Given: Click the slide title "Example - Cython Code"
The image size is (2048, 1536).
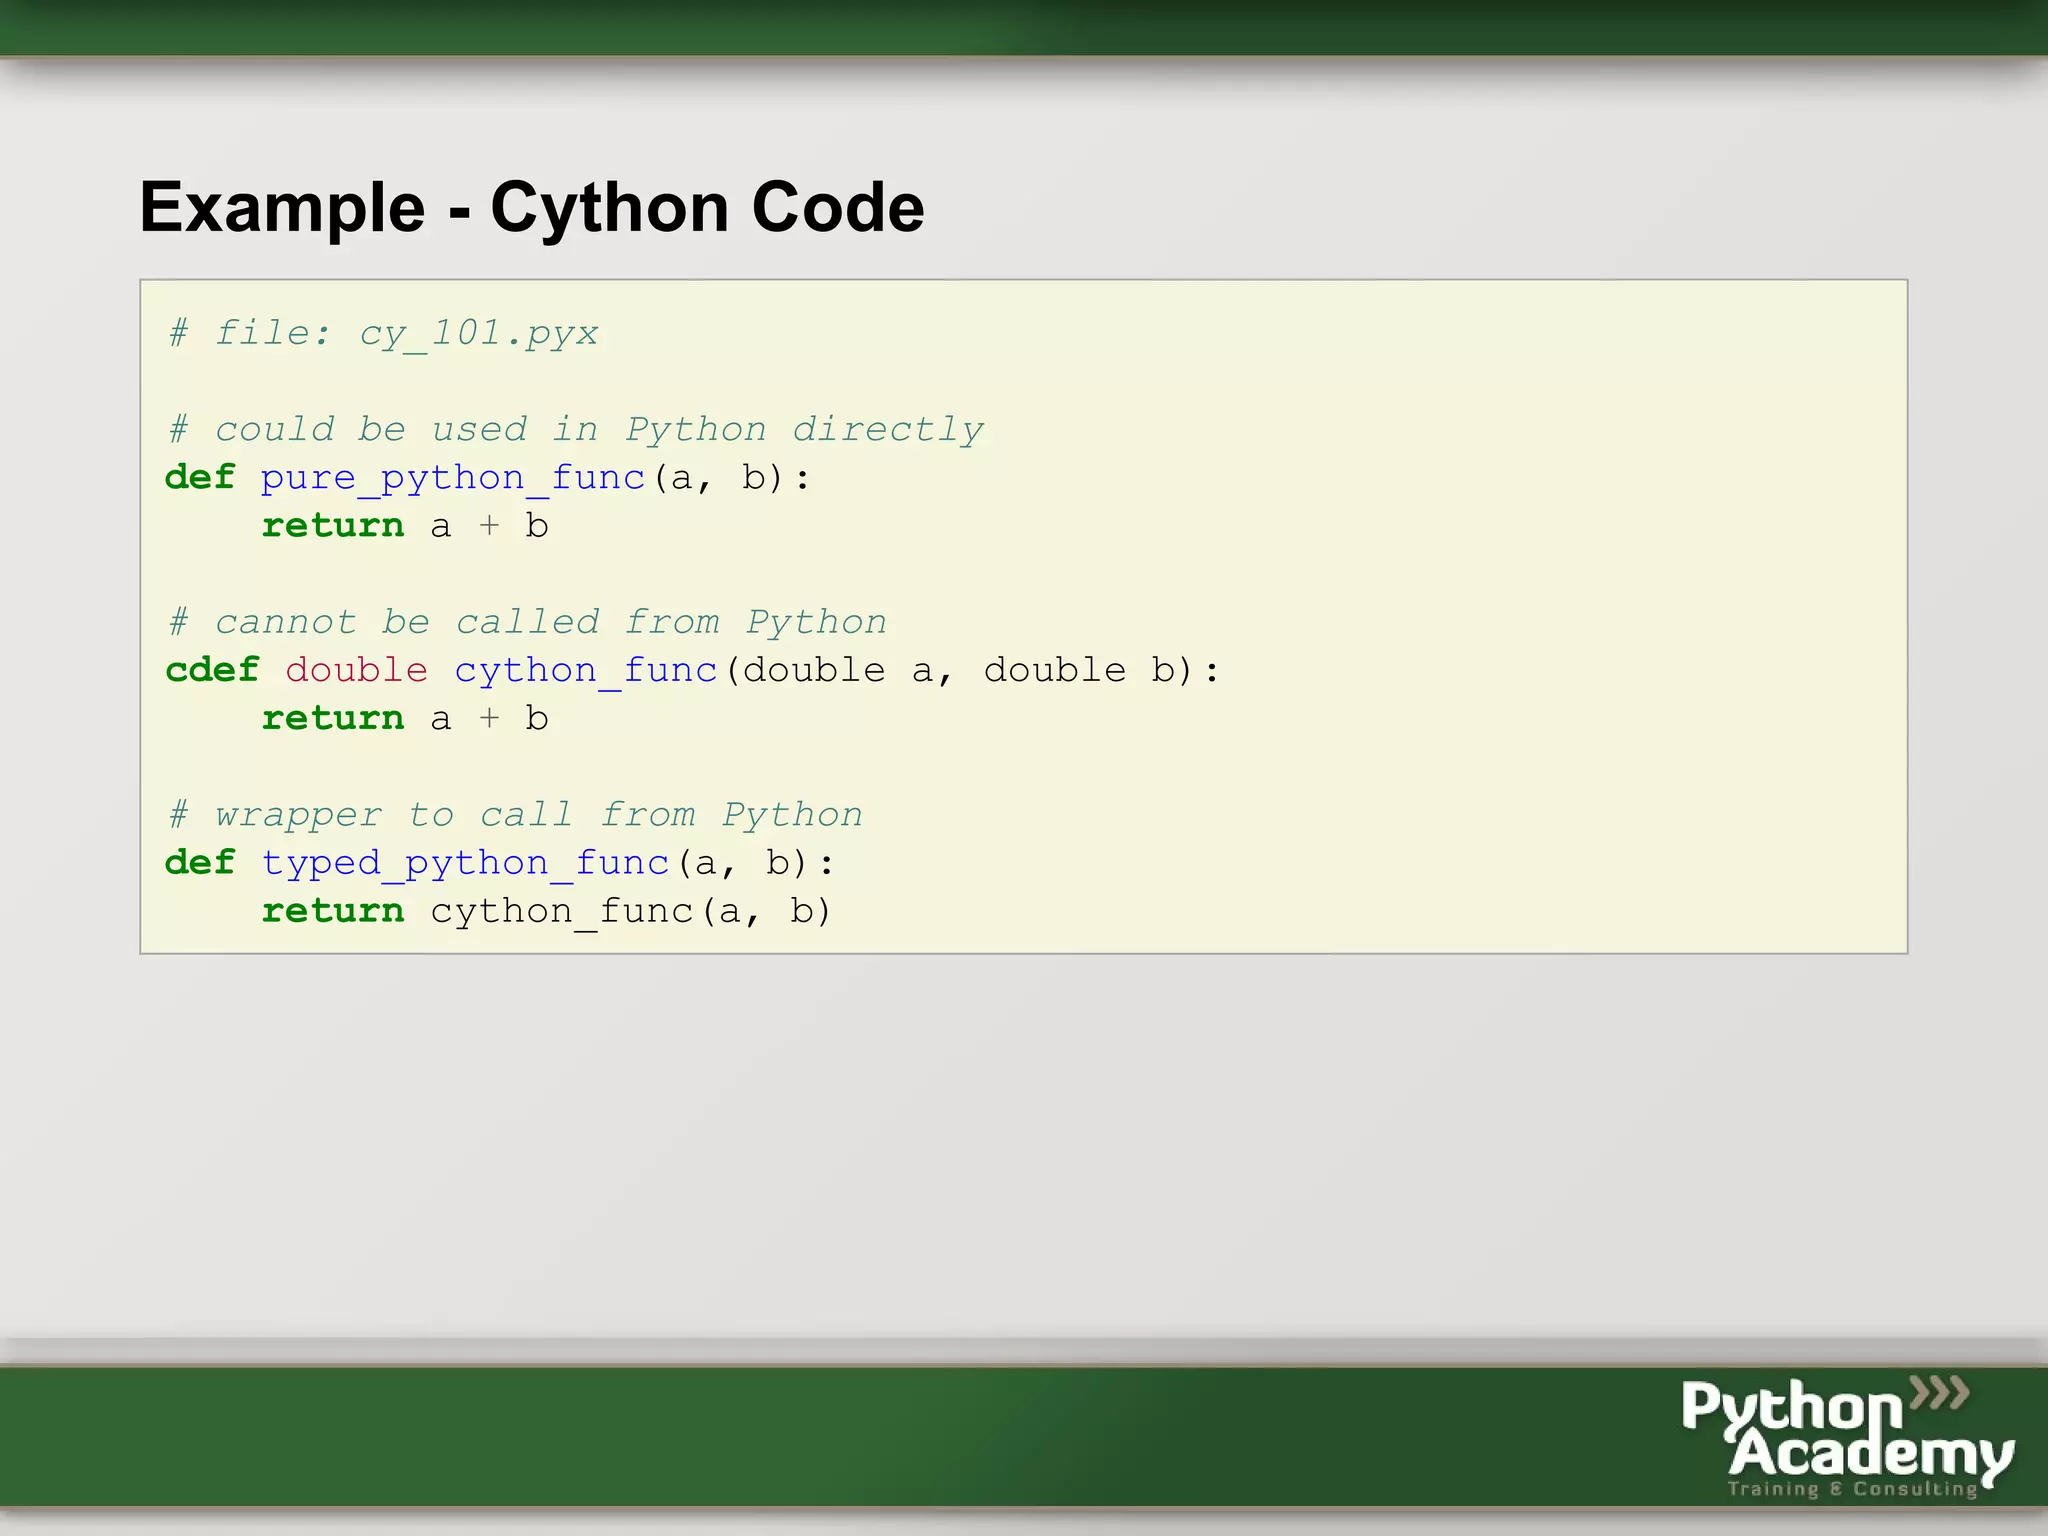Looking at the screenshot, I should [x=532, y=208].
